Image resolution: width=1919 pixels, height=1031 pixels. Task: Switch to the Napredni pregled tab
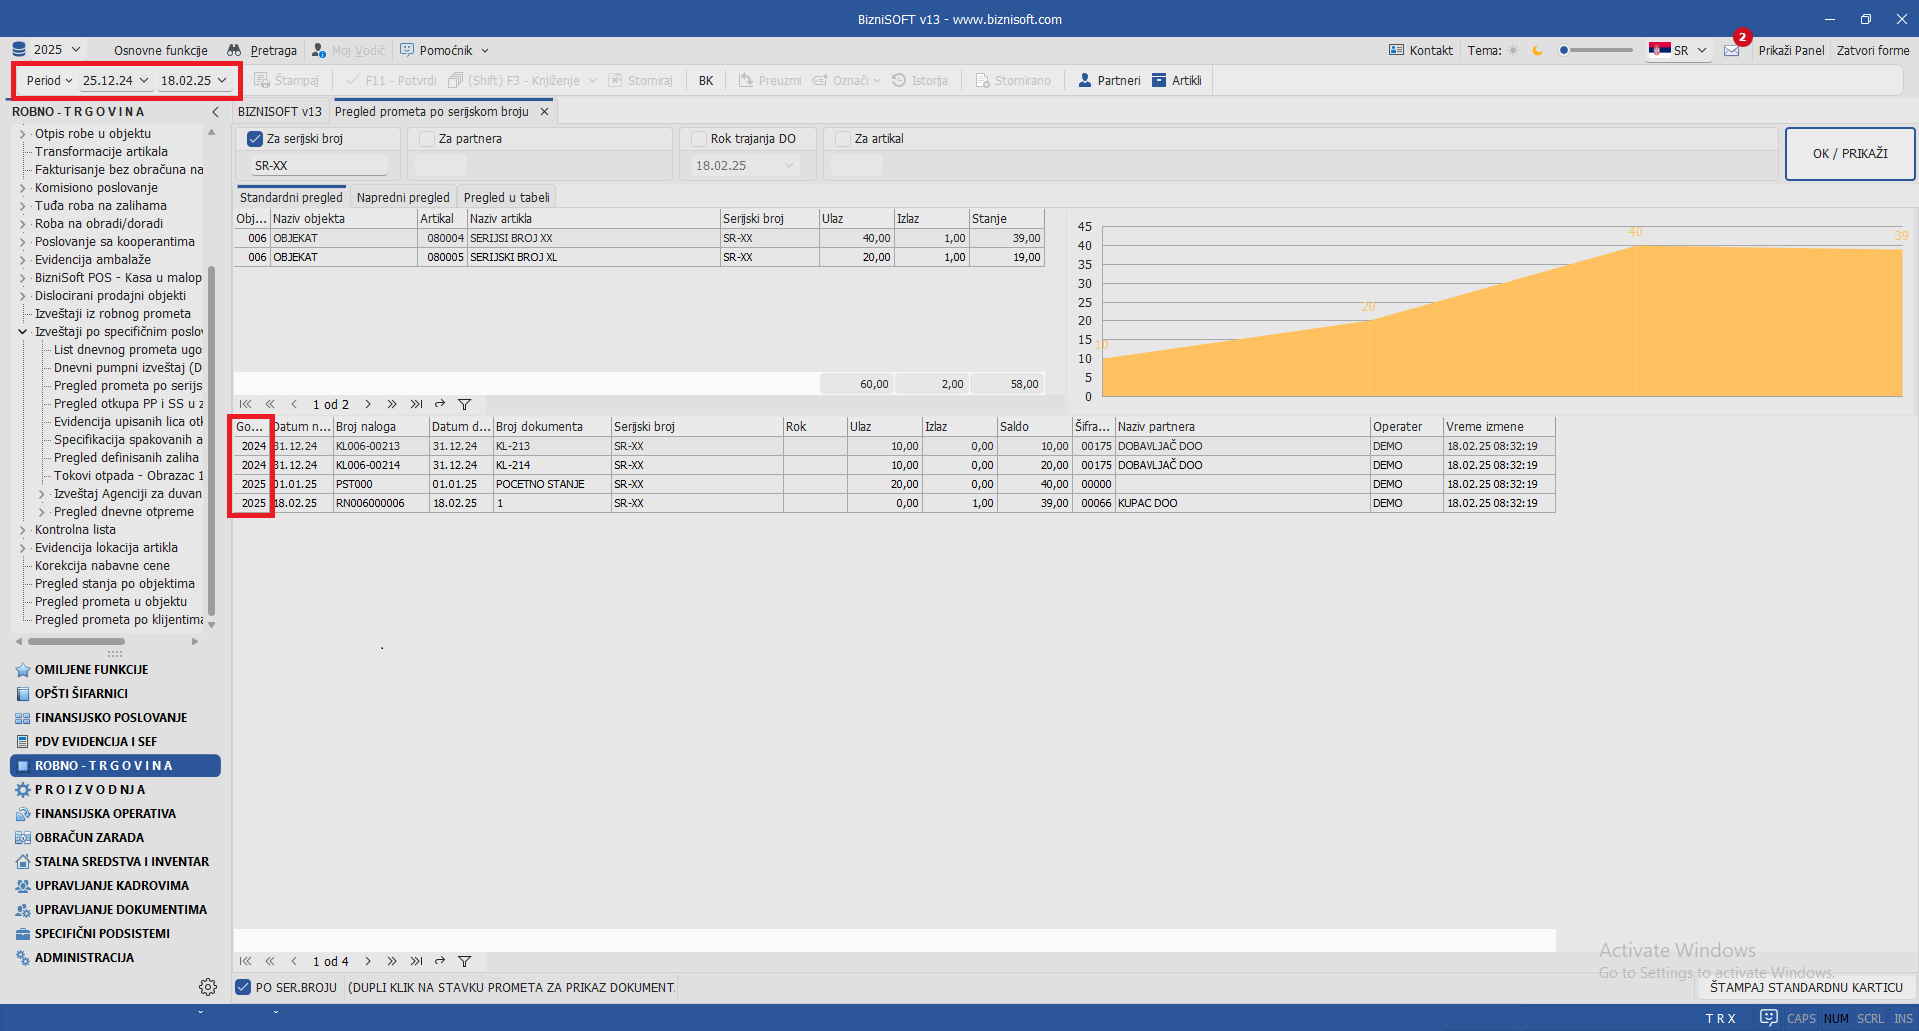point(403,198)
